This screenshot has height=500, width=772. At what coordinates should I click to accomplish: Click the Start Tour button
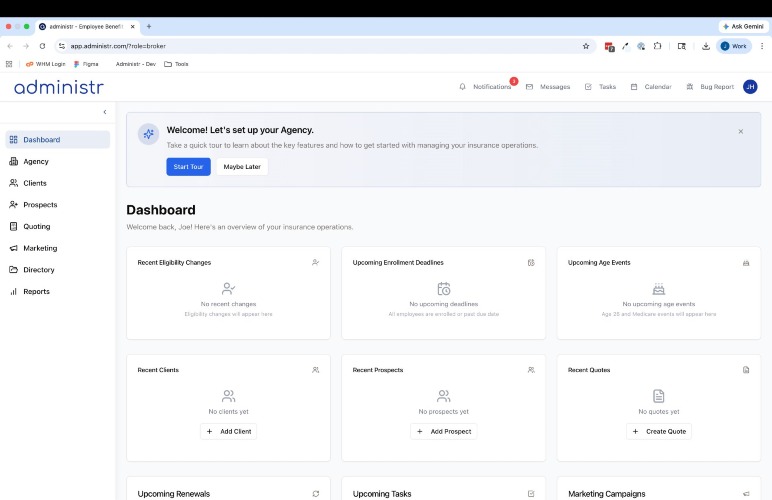tap(188, 167)
